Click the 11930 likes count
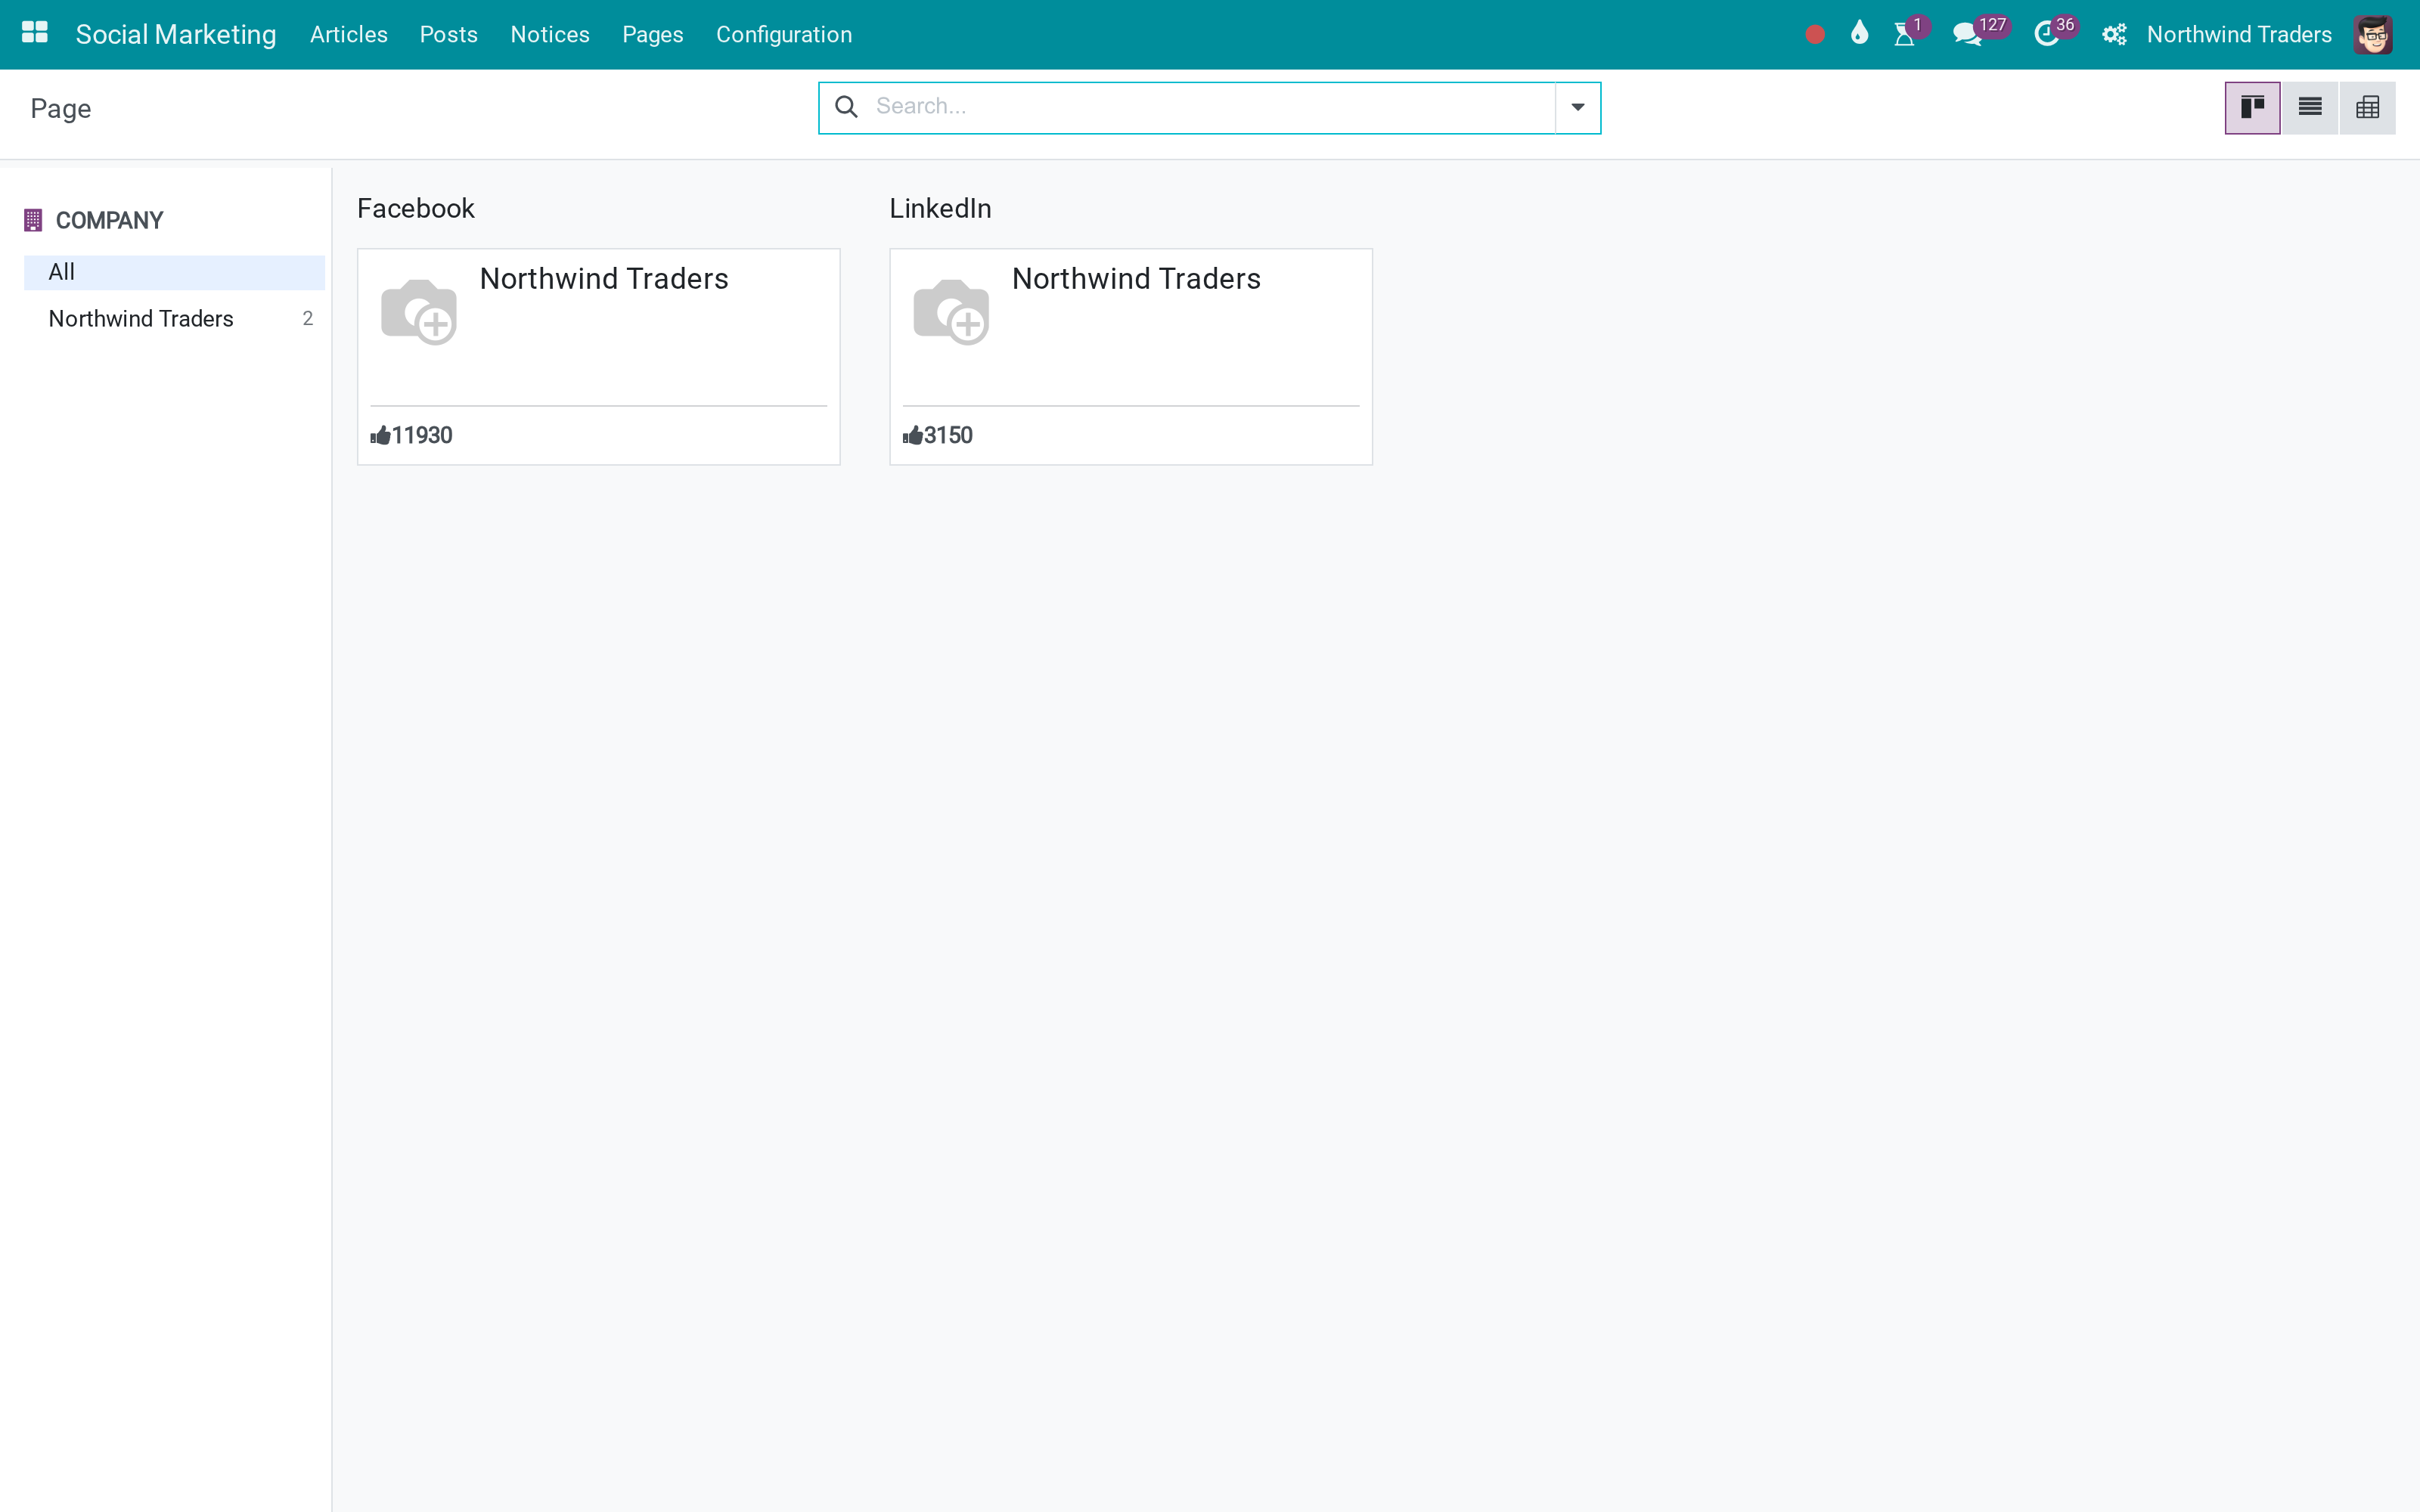 pos(422,436)
